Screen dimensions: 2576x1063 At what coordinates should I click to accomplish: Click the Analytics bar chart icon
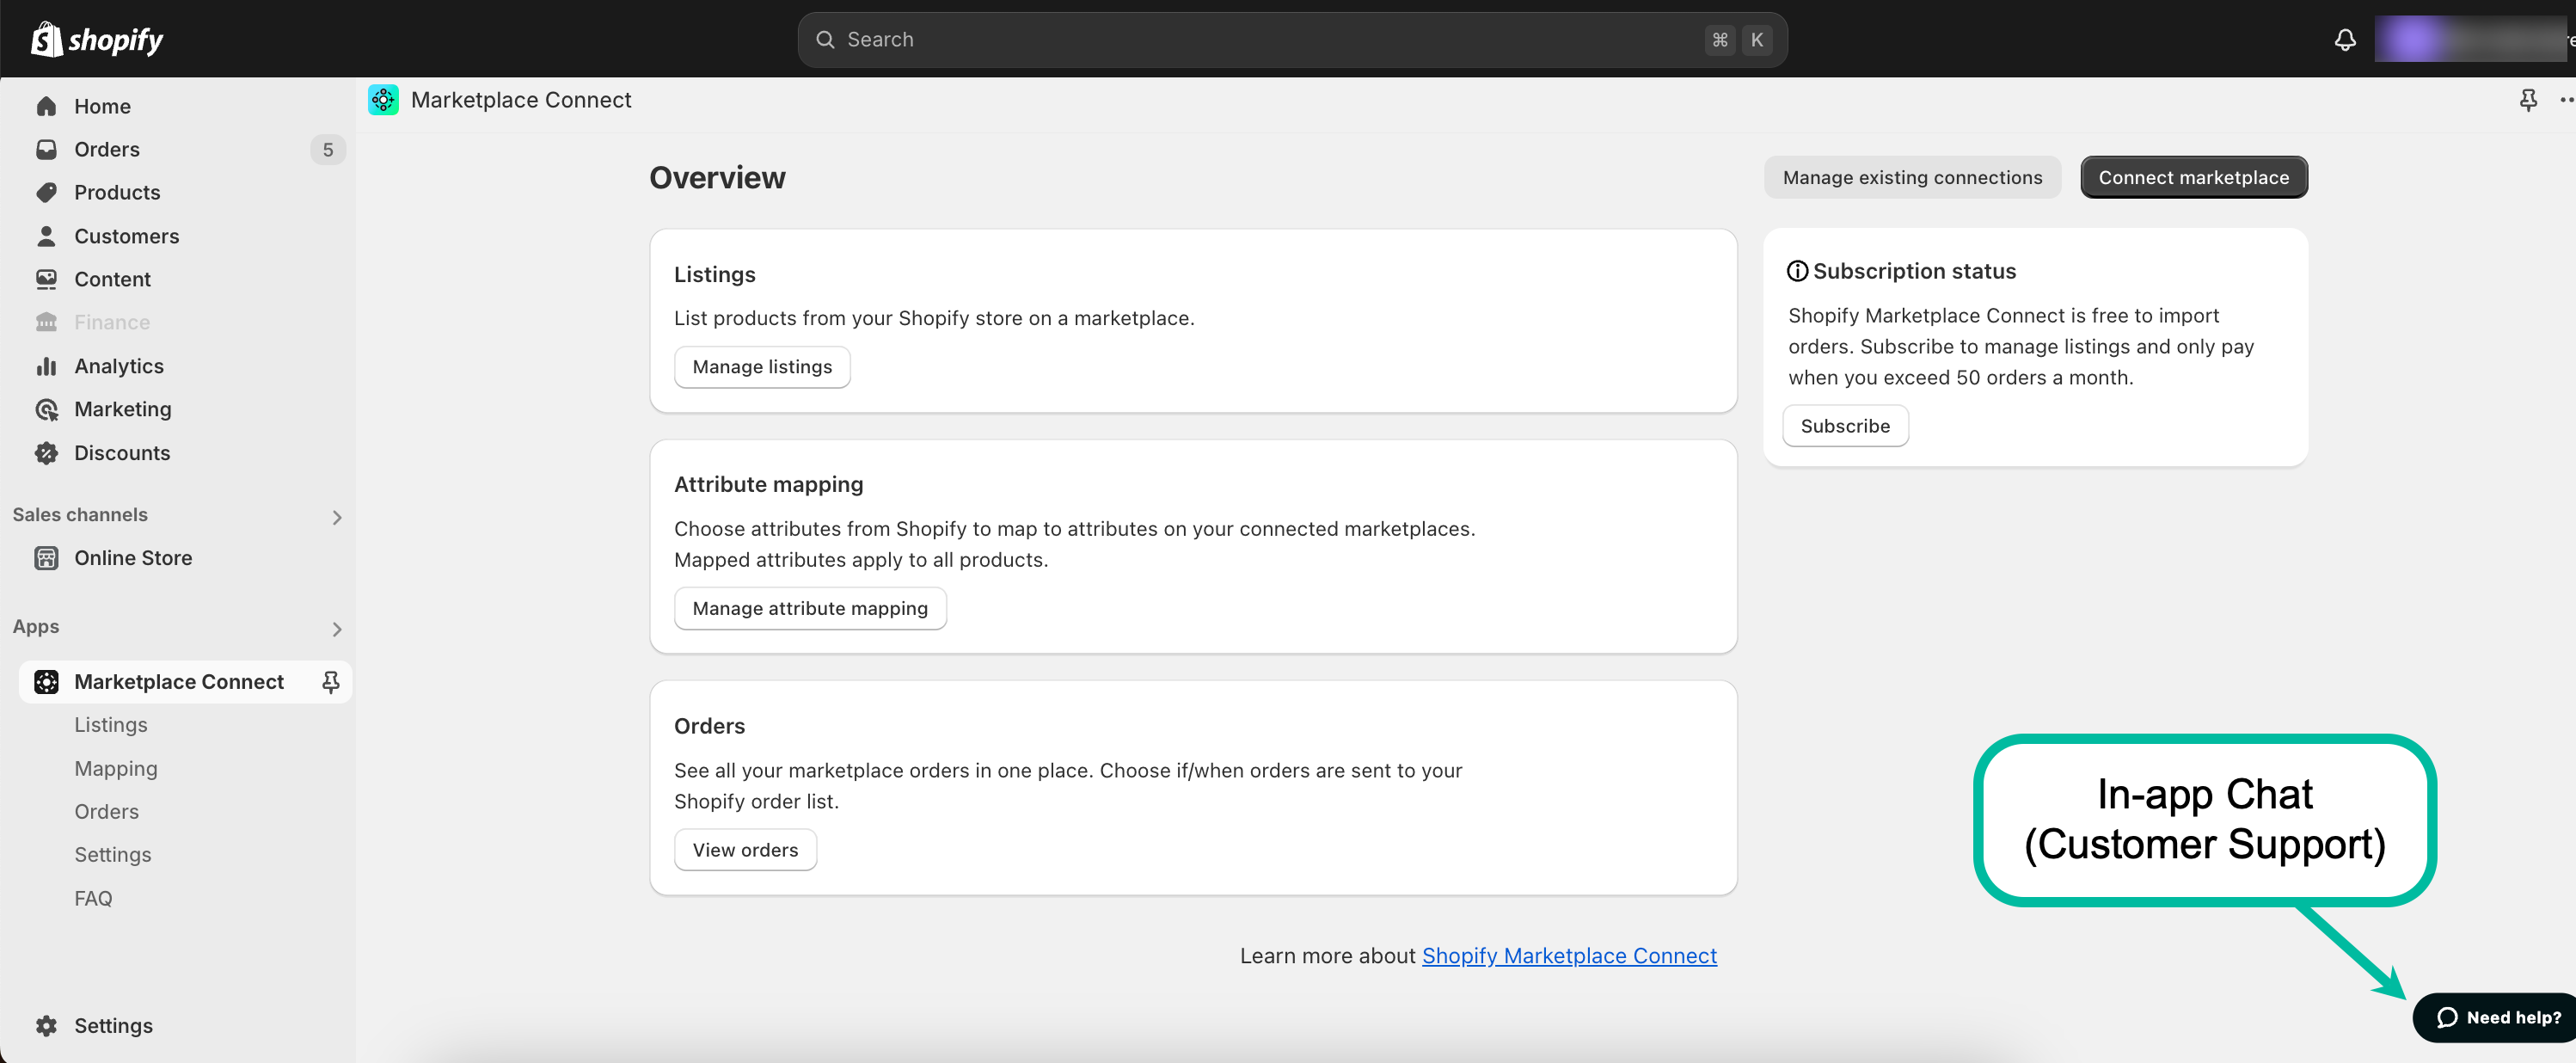(46, 366)
